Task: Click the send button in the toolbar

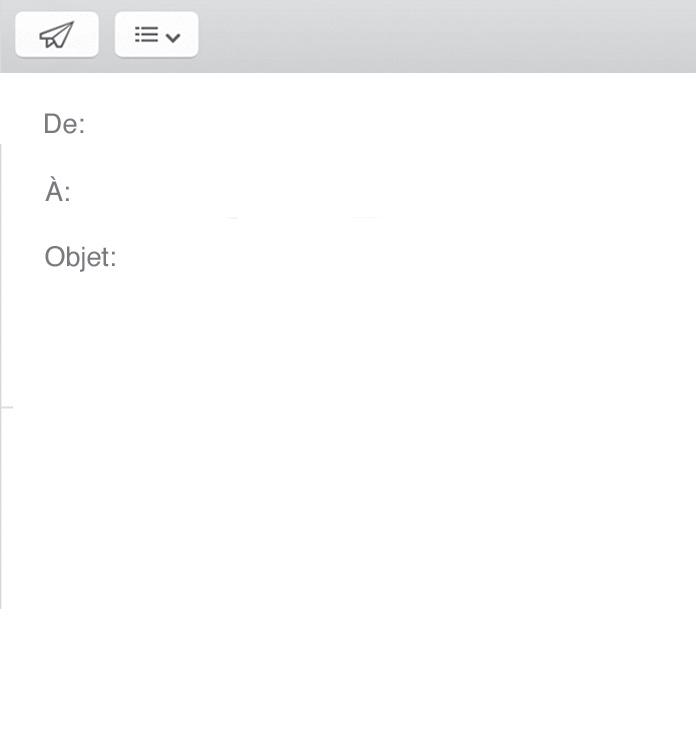Action: 57,35
